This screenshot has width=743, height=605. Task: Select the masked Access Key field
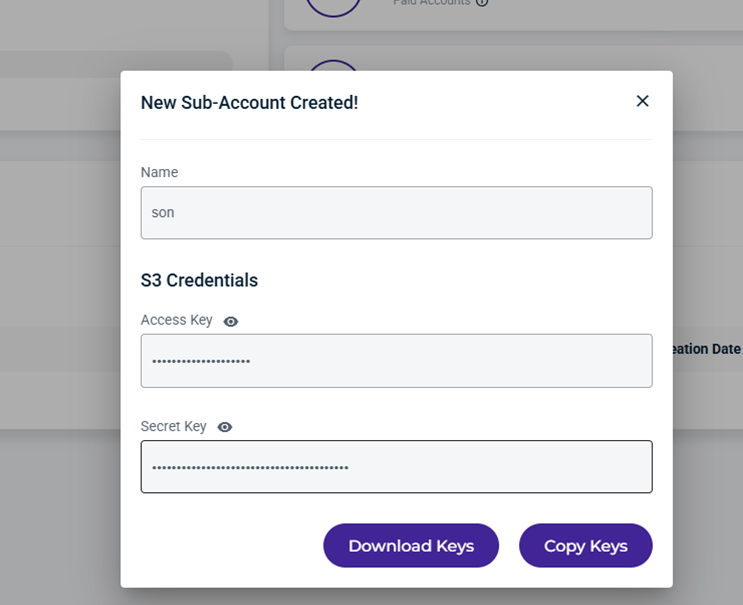click(396, 361)
